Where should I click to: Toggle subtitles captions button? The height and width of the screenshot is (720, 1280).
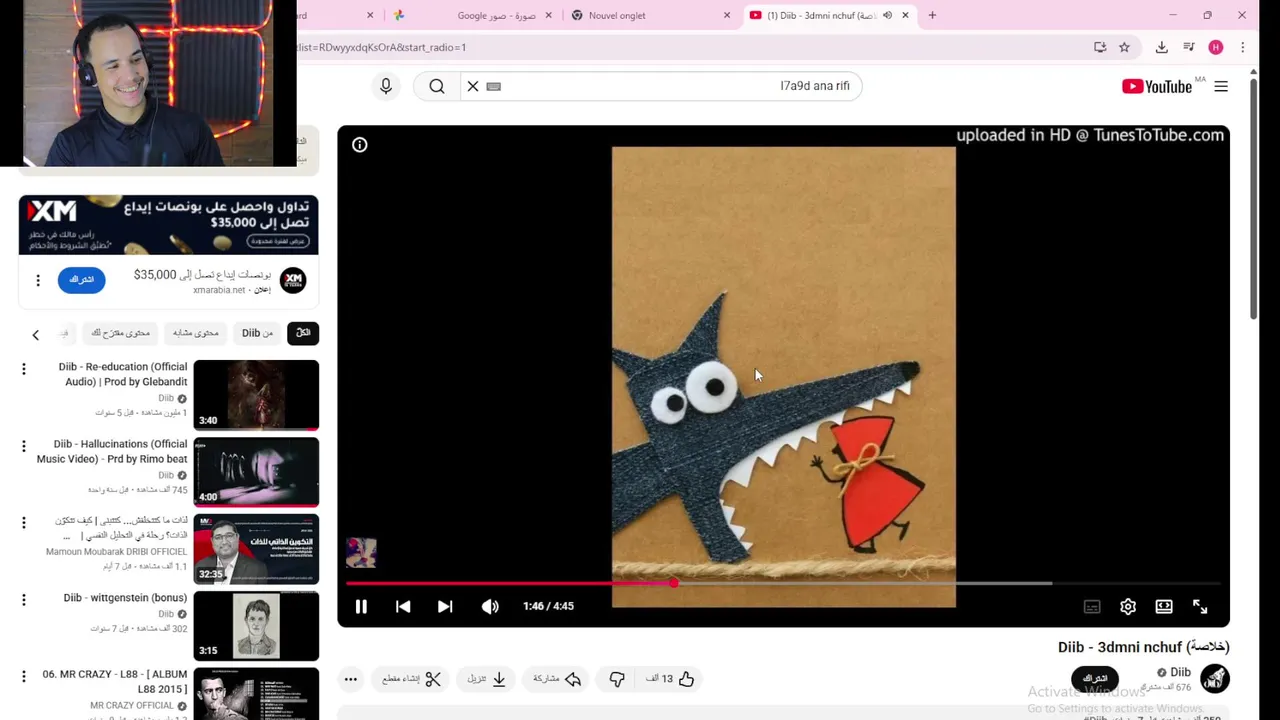tap(1092, 606)
